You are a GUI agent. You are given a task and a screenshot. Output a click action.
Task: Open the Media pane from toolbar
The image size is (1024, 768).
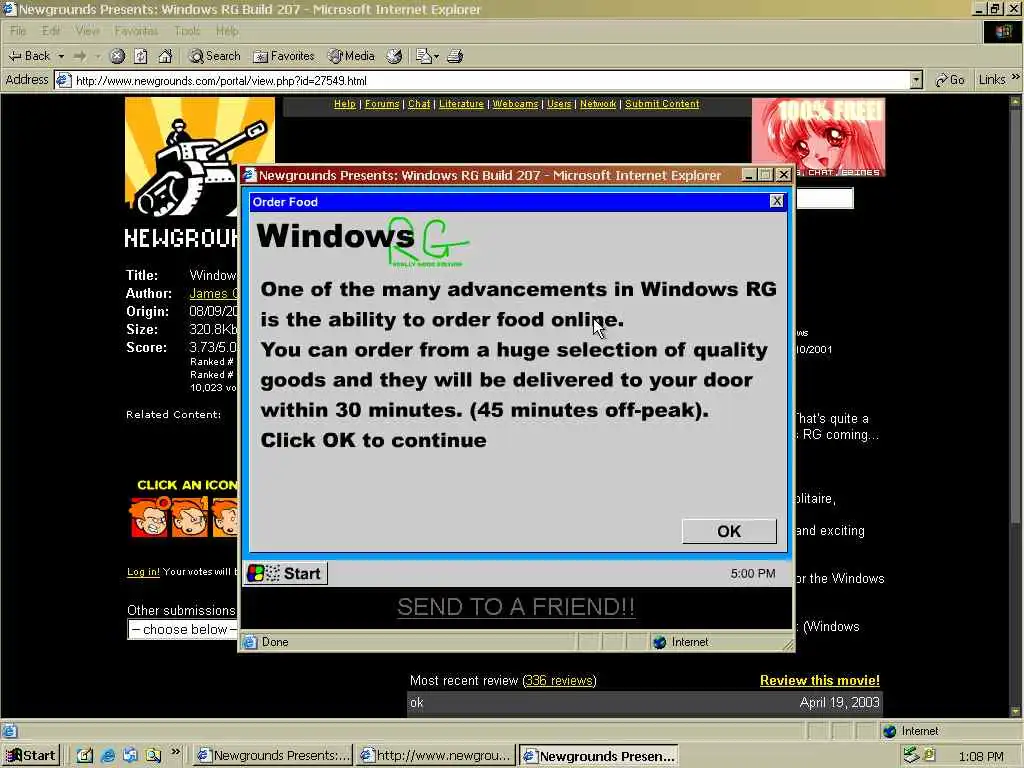coord(352,56)
